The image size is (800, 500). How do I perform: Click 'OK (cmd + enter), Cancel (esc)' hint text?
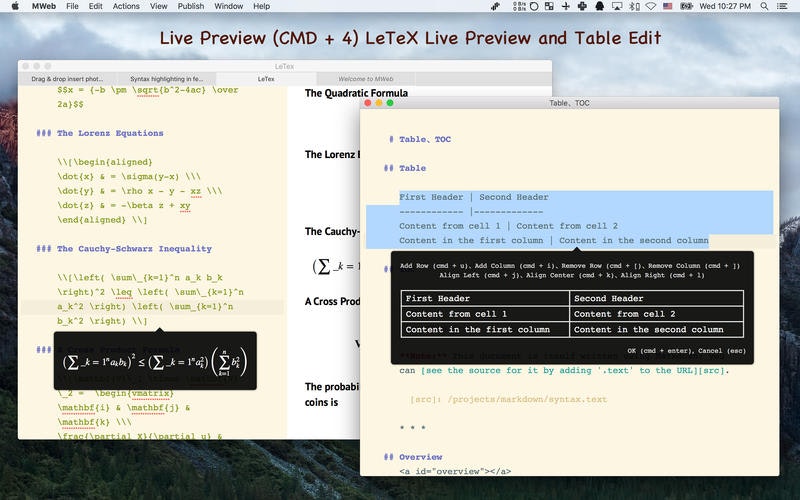686,351
